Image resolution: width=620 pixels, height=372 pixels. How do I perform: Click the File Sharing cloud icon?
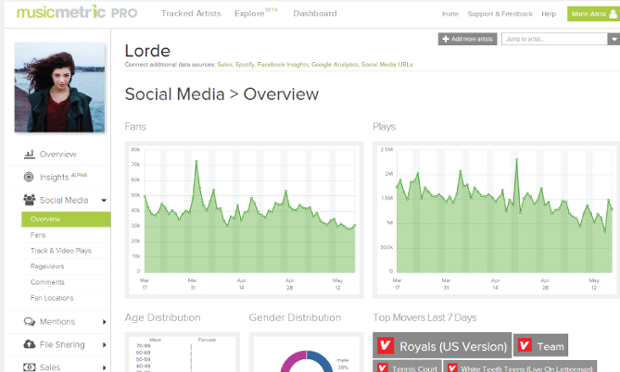click(29, 344)
